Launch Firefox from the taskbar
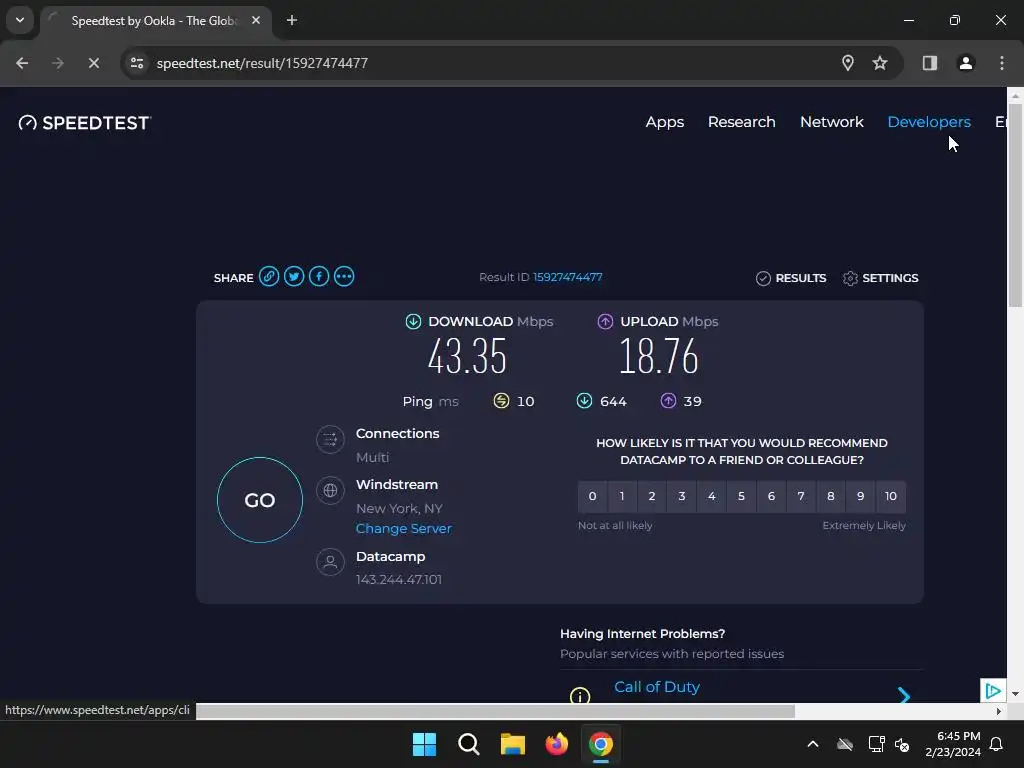 pos(556,744)
